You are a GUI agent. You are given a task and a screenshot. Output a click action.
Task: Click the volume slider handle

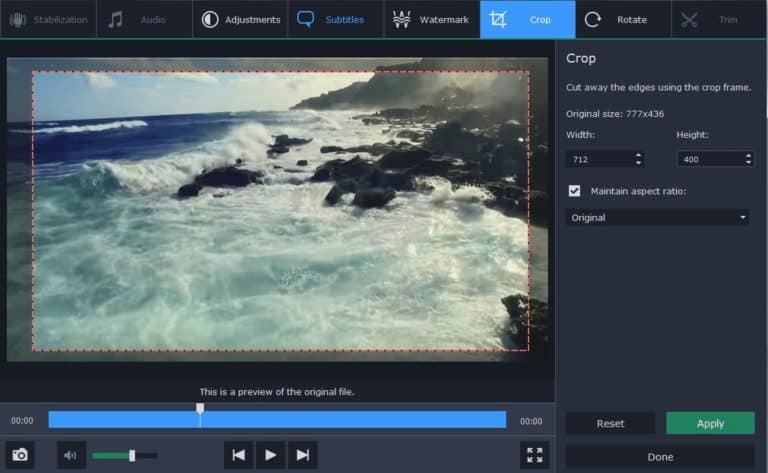tap(132, 456)
